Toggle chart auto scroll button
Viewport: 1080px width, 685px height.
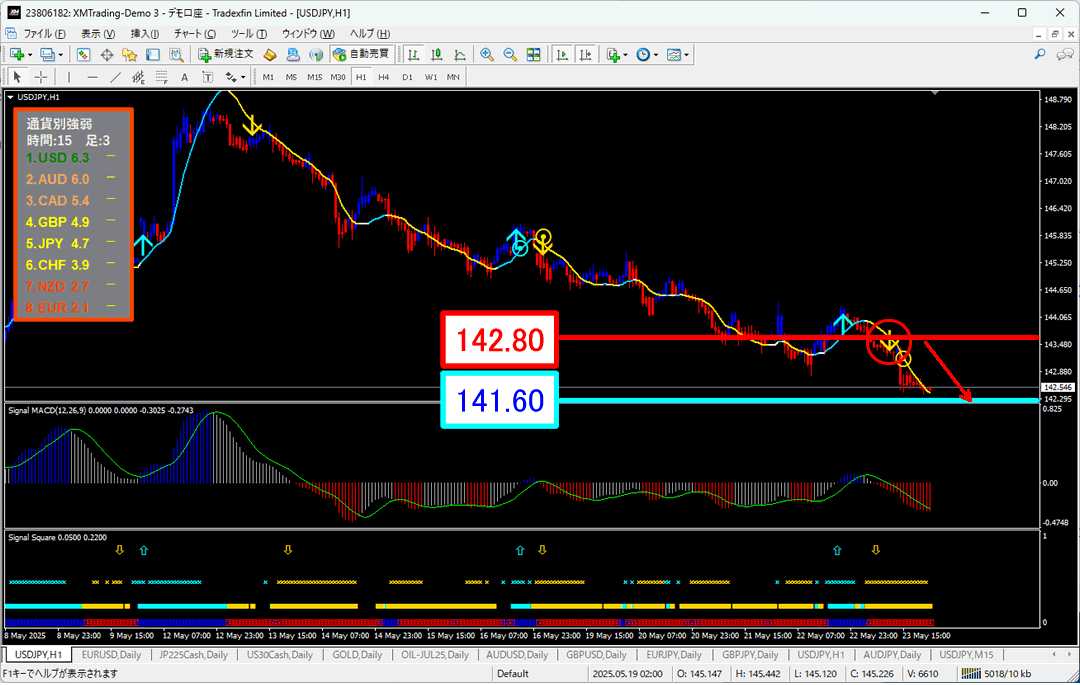[562, 54]
